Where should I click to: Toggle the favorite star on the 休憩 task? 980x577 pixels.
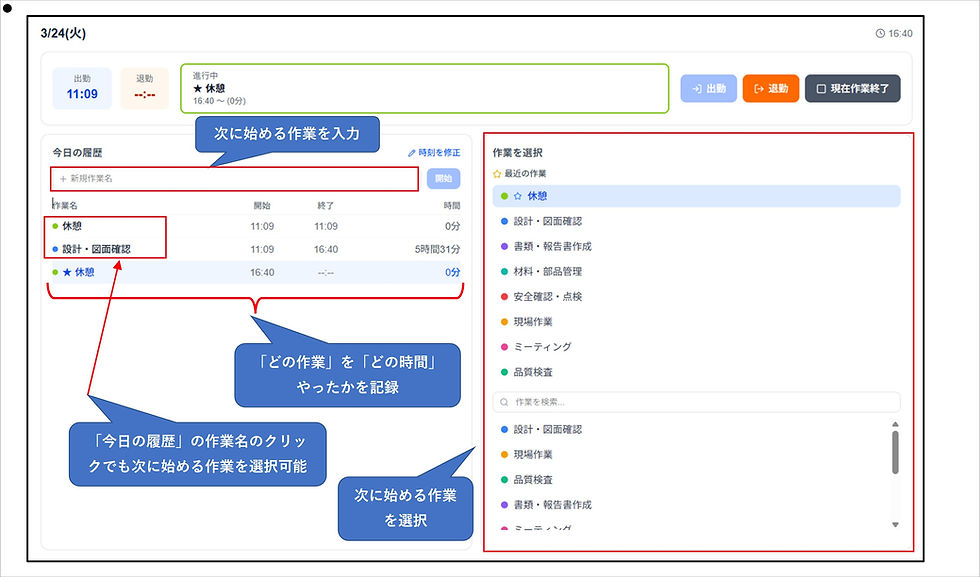coord(516,196)
